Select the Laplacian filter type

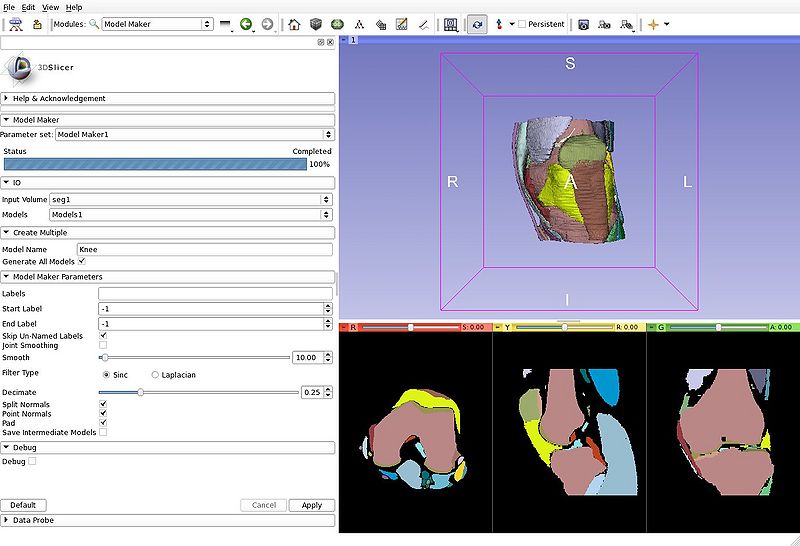pos(155,375)
